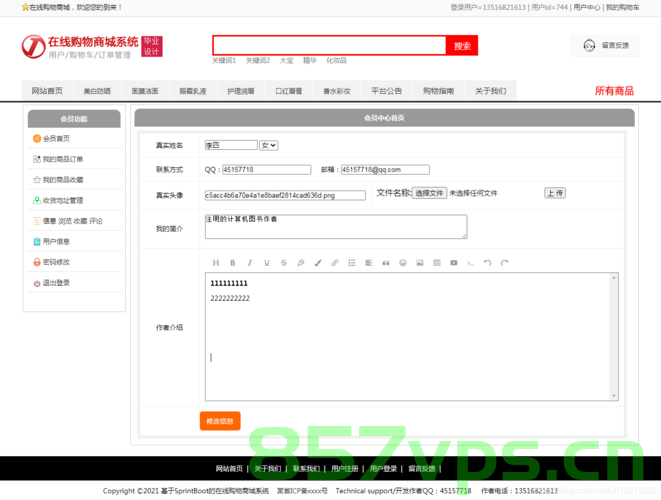Toggle bold formatting in the editor
The width and height of the screenshot is (661, 500).
[233, 263]
